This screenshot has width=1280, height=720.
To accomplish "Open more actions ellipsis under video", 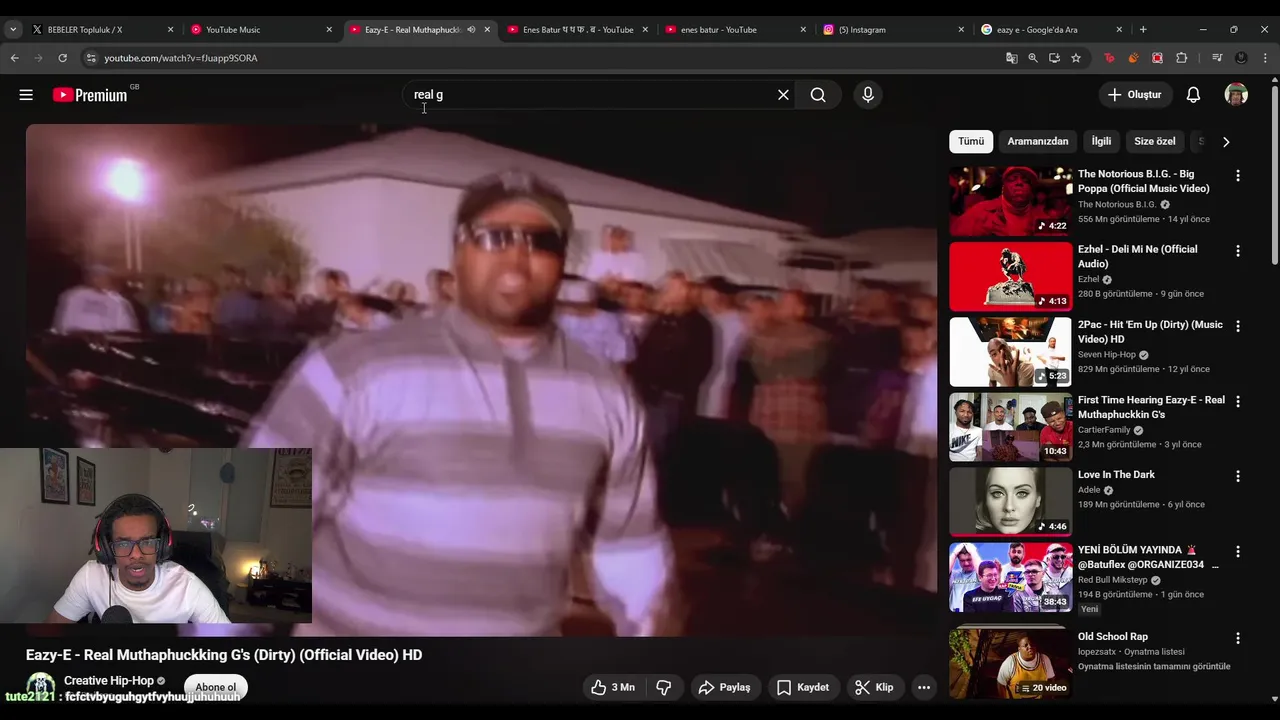I will [x=924, y=687].
